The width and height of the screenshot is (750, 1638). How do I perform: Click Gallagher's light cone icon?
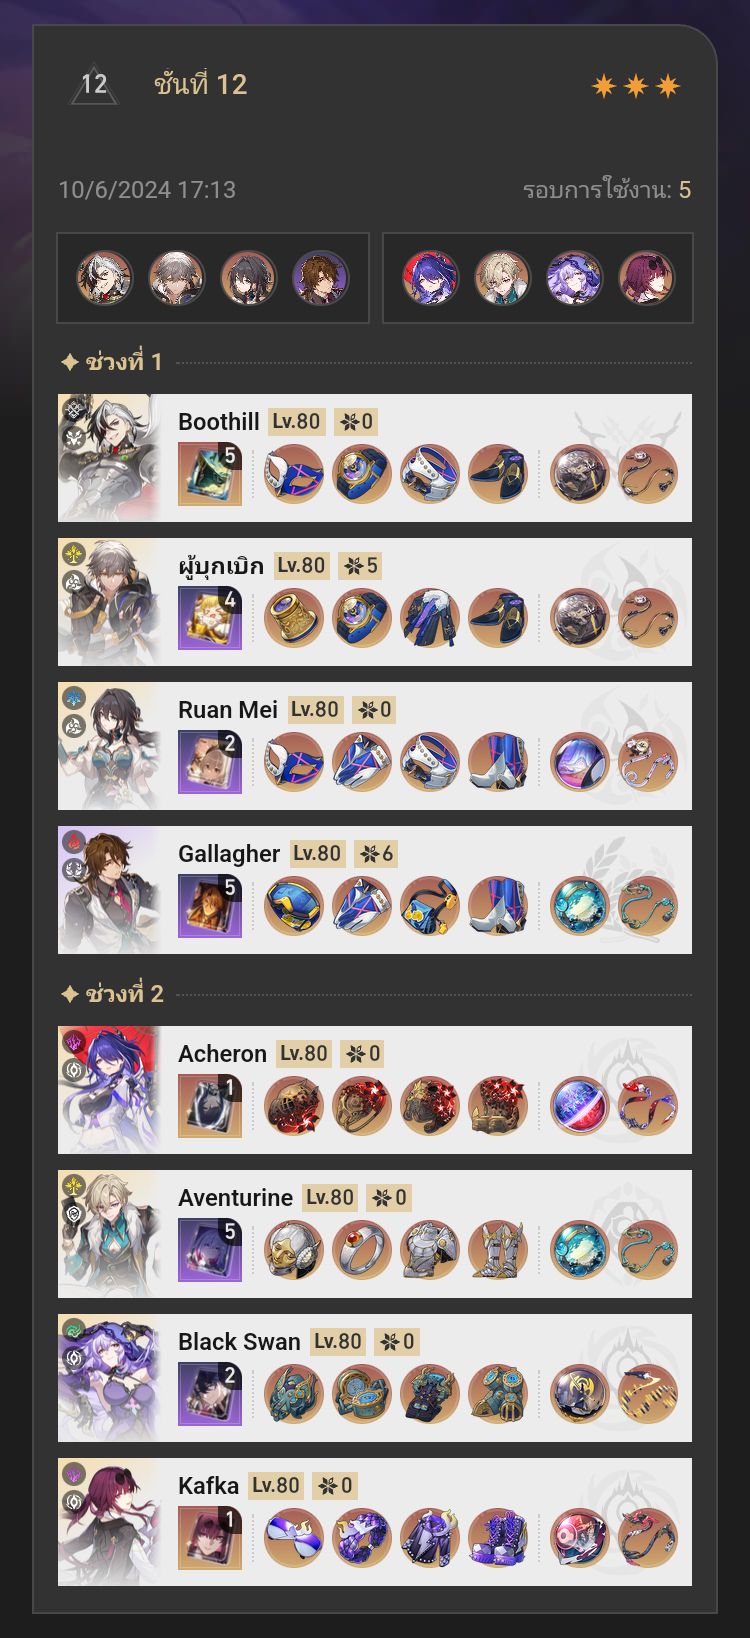[x=210, y=906]
